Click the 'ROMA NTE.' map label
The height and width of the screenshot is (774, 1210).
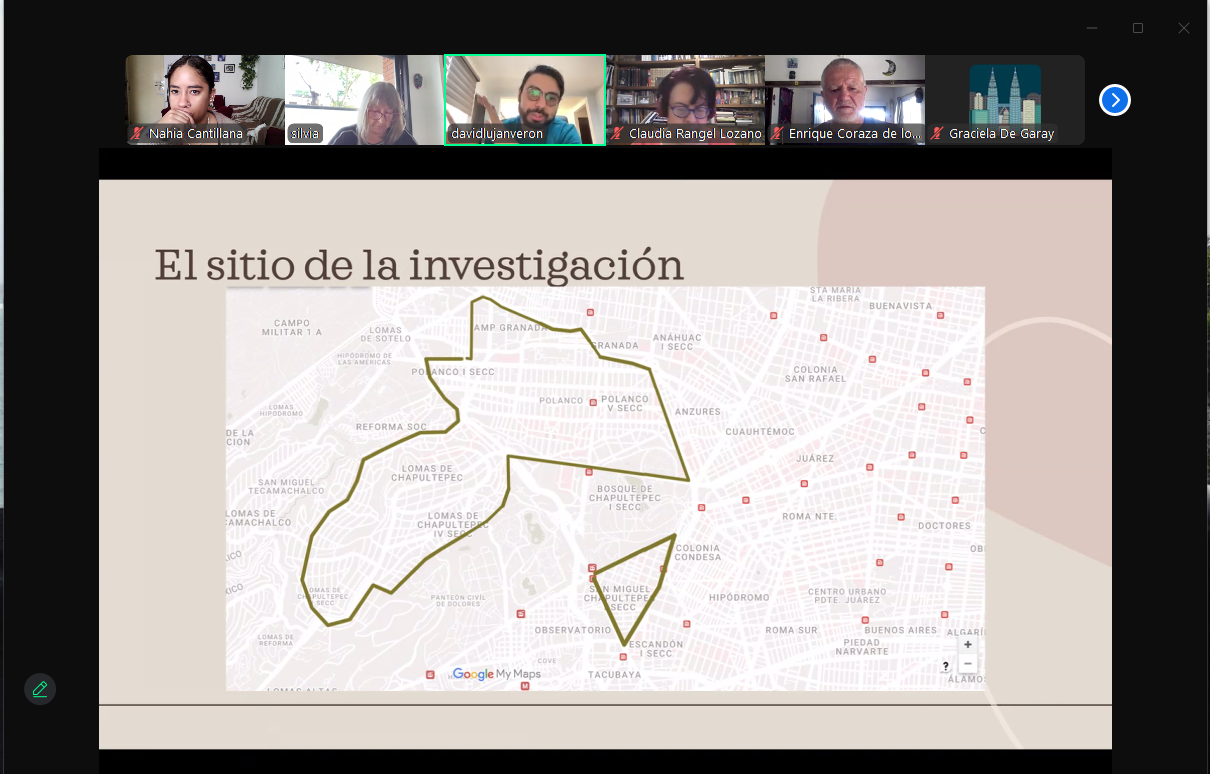point(808,516)
